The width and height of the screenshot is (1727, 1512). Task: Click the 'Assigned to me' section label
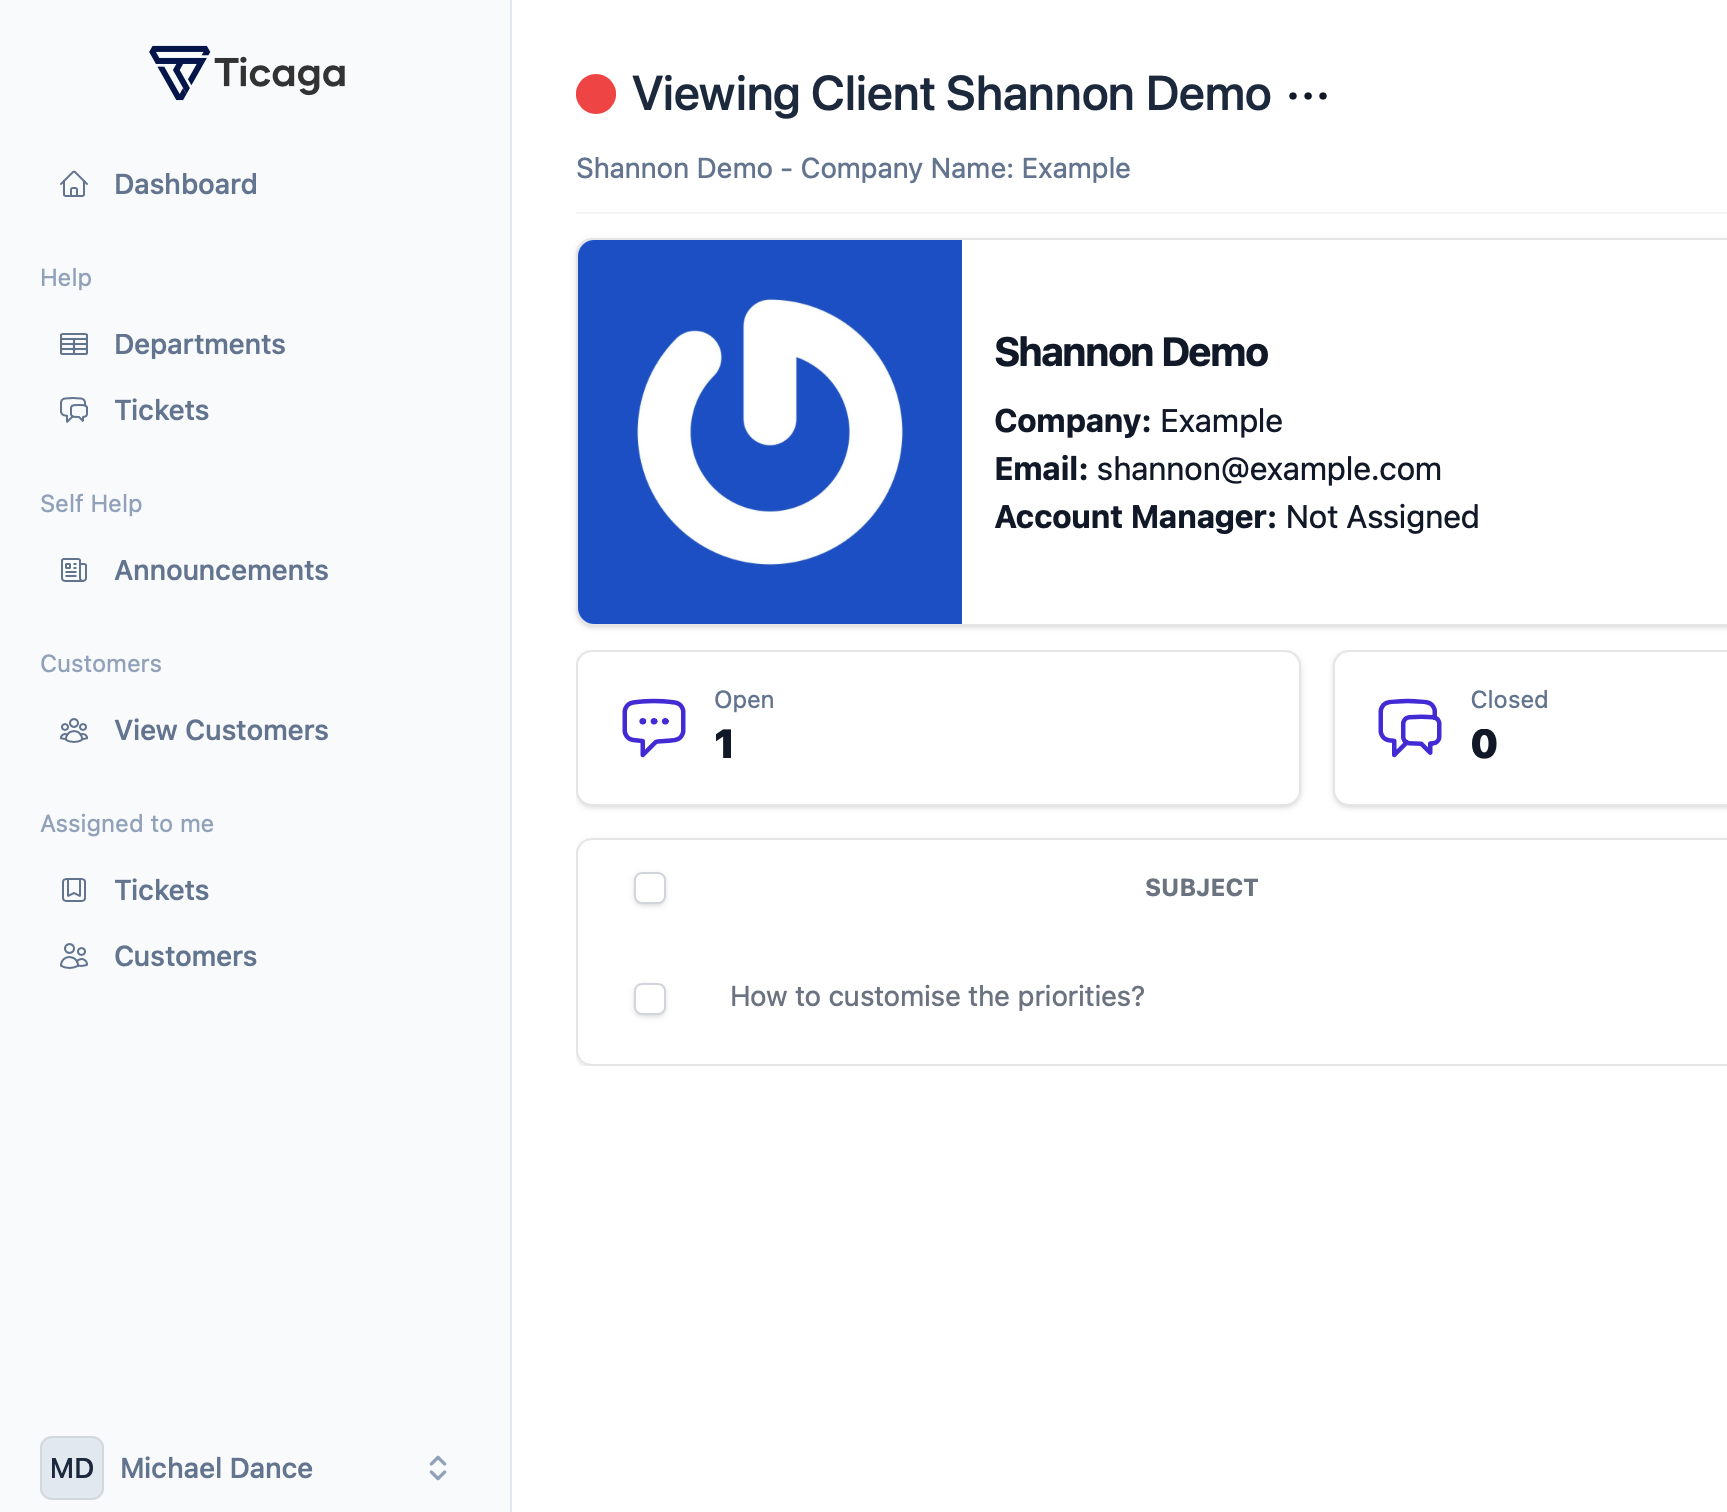coord(127,824)
